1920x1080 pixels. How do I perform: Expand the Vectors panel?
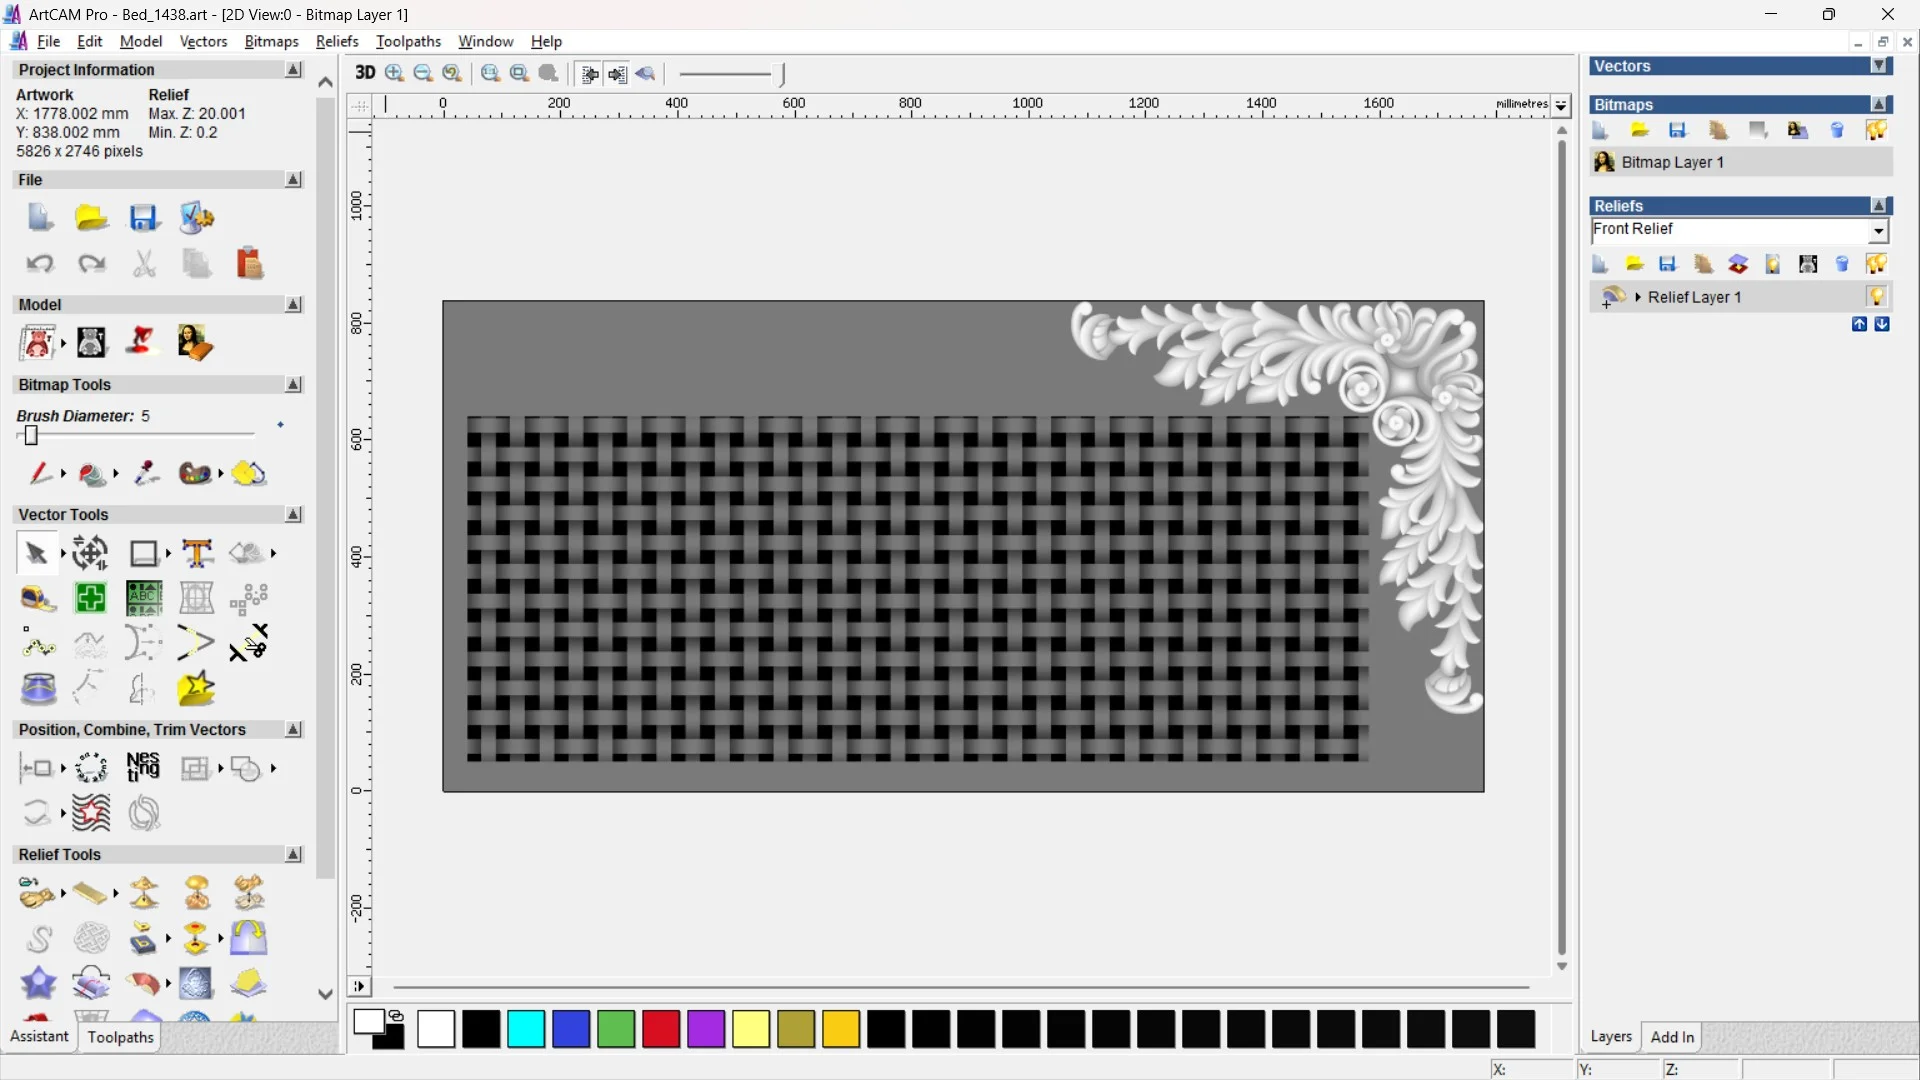[1879, 66]
